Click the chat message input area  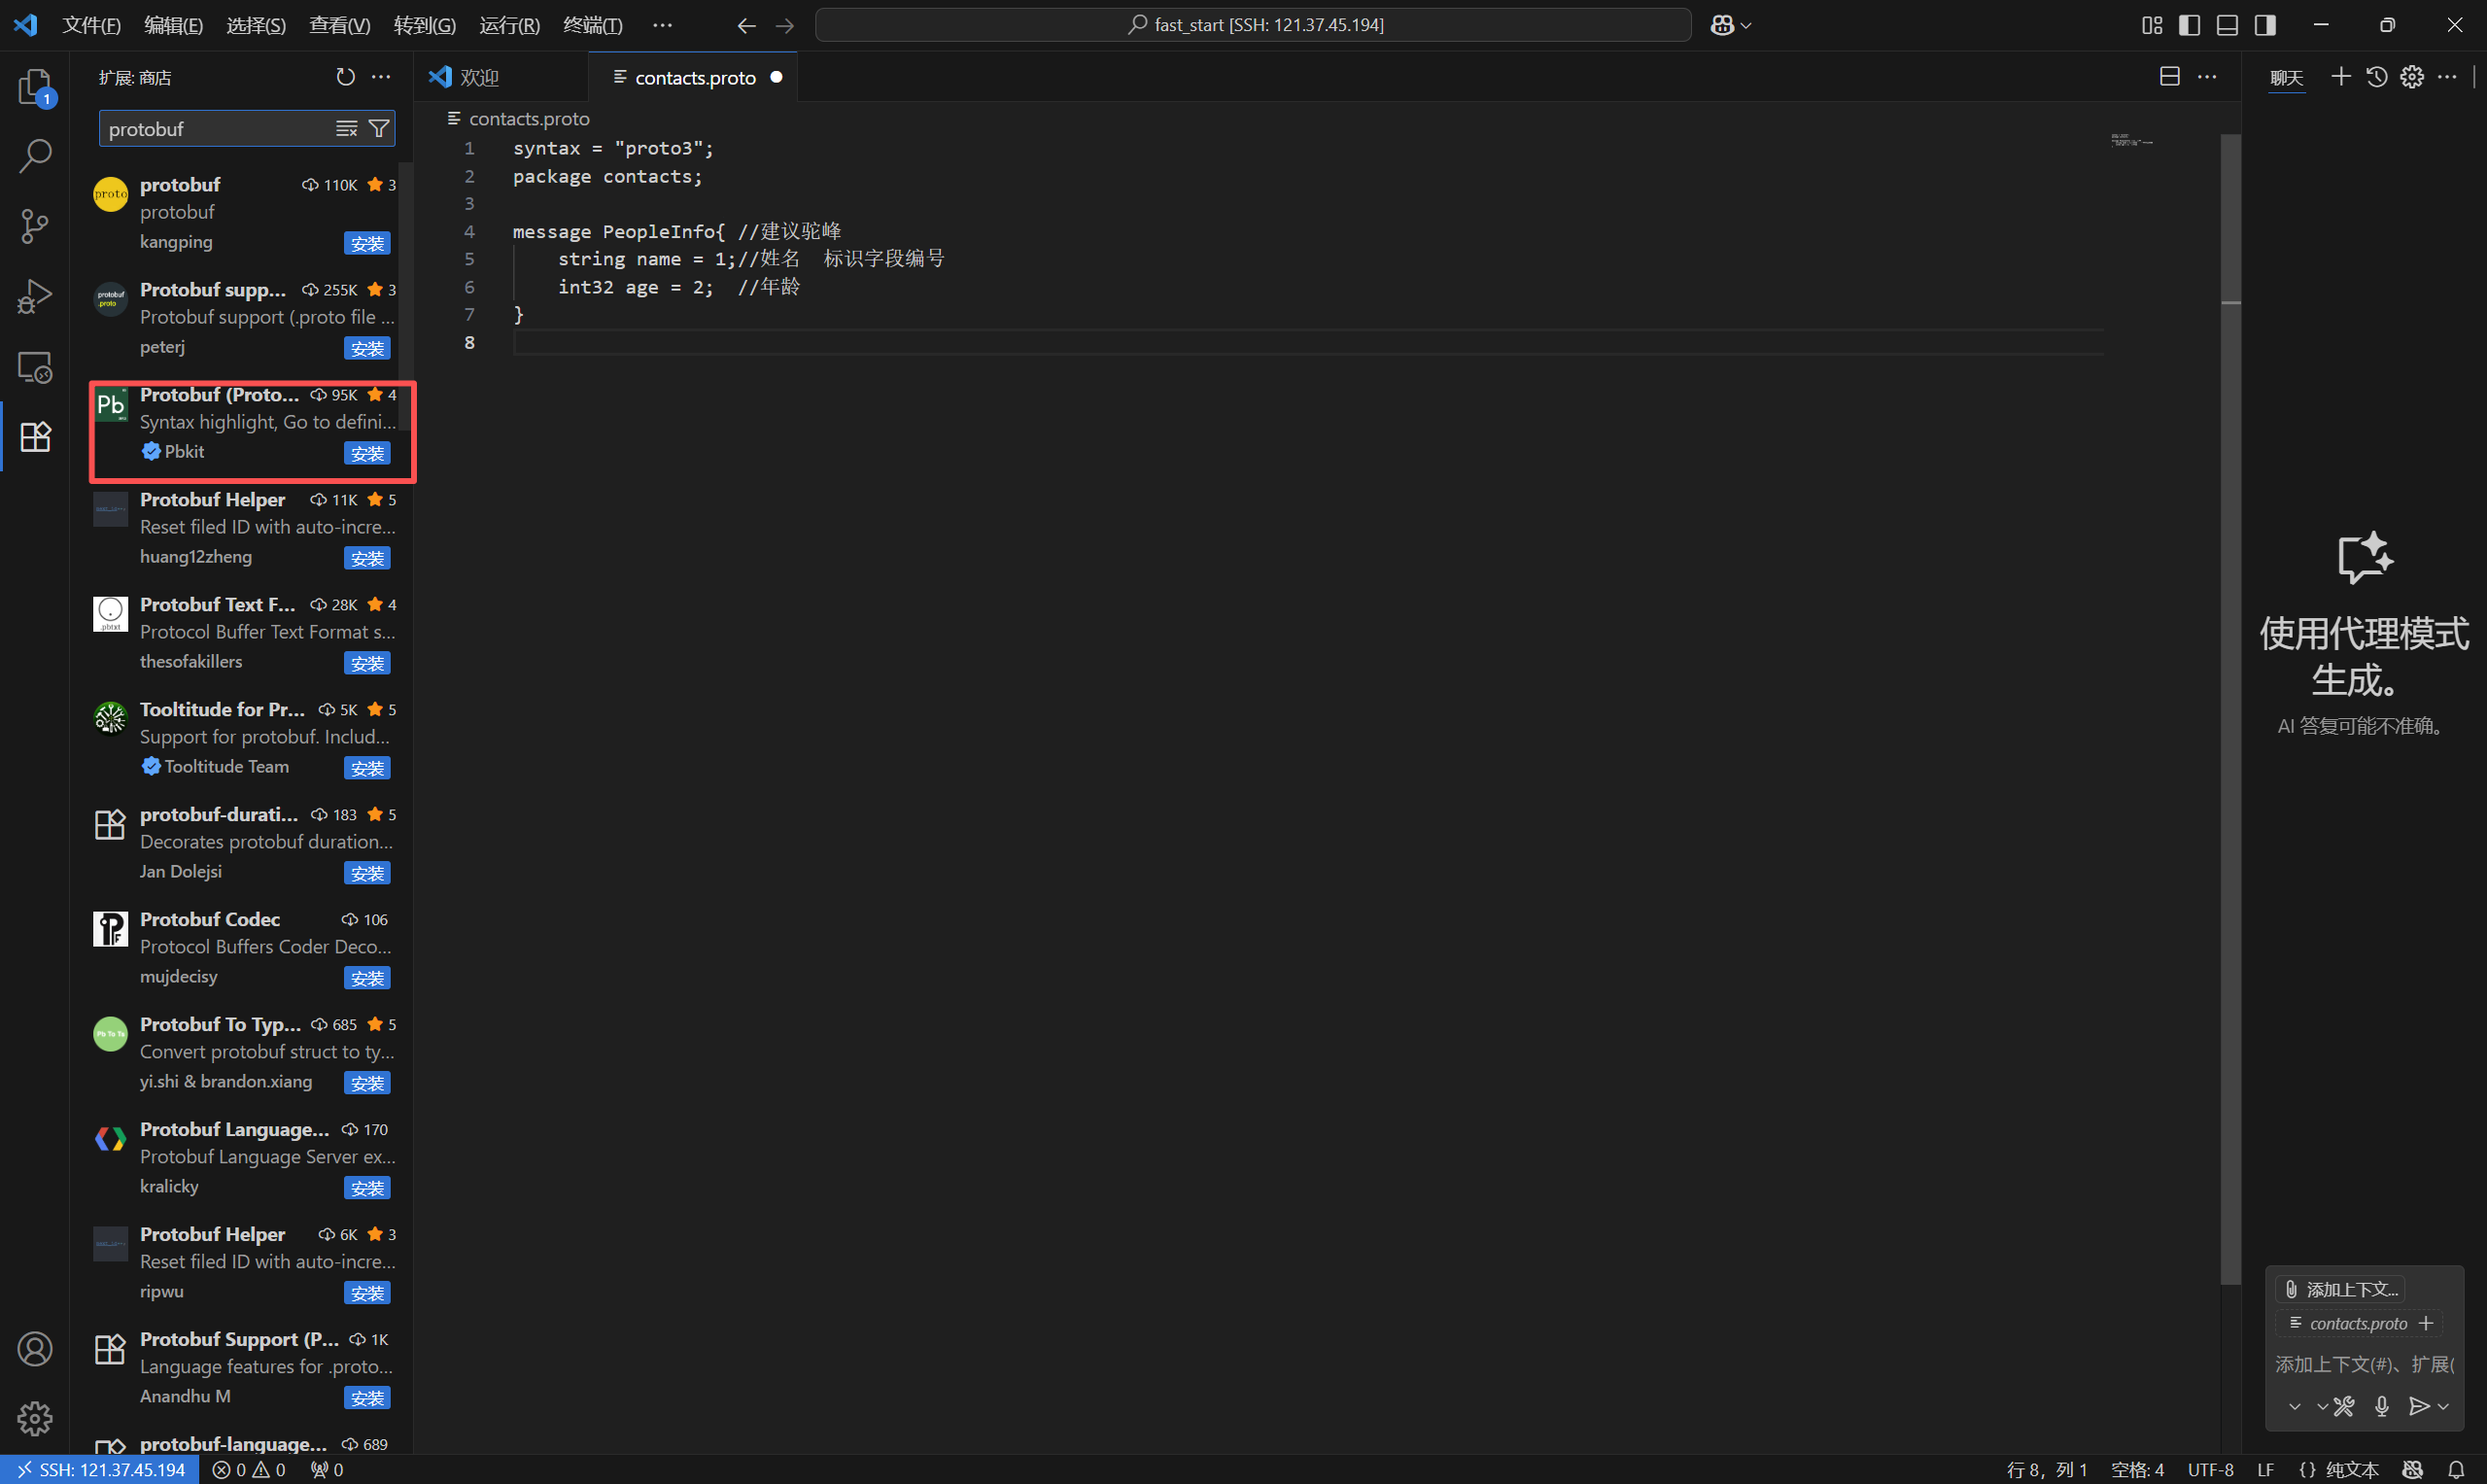(x=2364, y=1364)
